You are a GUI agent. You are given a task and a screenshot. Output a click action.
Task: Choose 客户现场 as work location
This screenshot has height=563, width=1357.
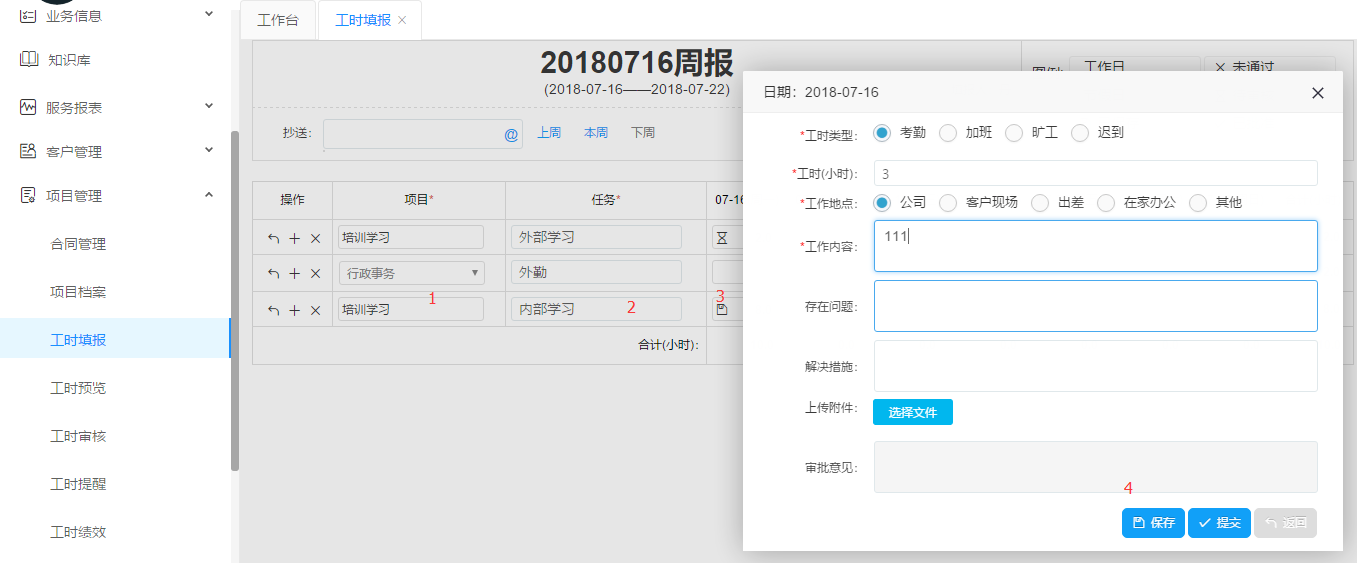coord(948,203)
